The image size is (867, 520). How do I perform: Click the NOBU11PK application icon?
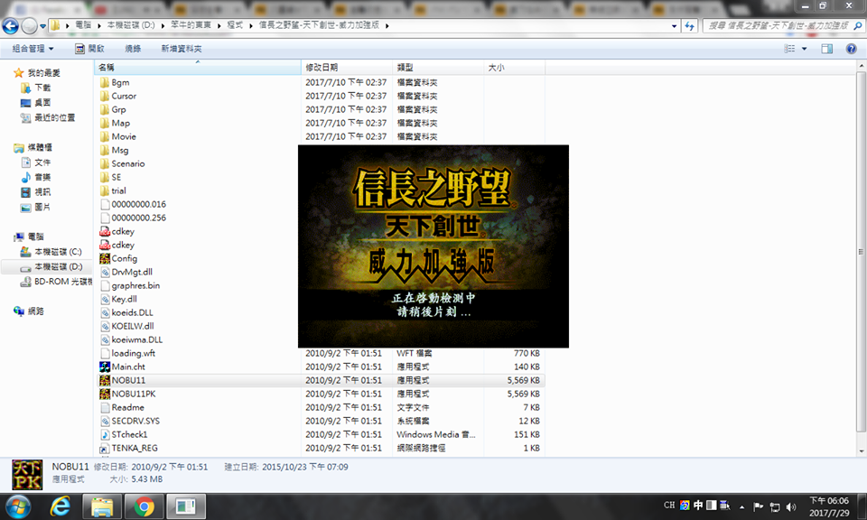pyautogui.click(x=105, y=394)
